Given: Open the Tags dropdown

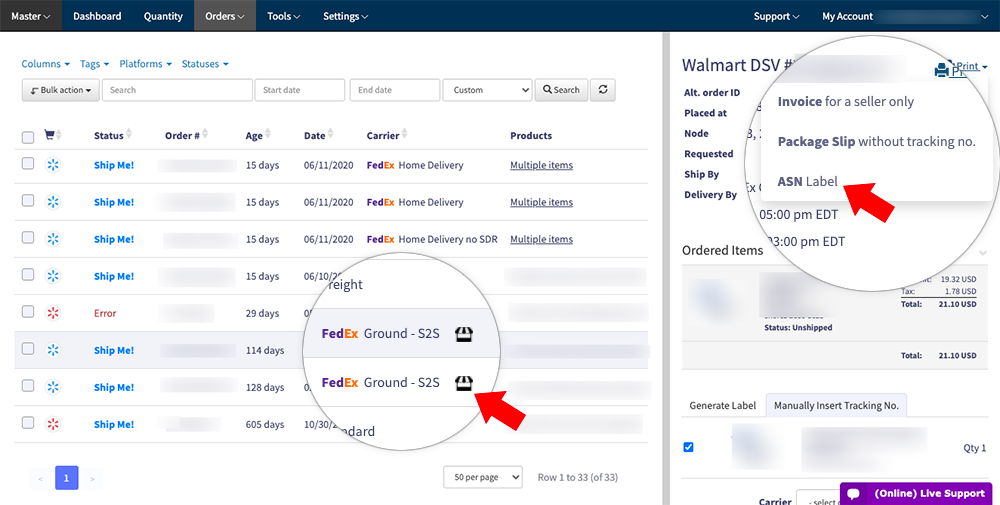Looking at the screenshot, I should click(94, 64).
